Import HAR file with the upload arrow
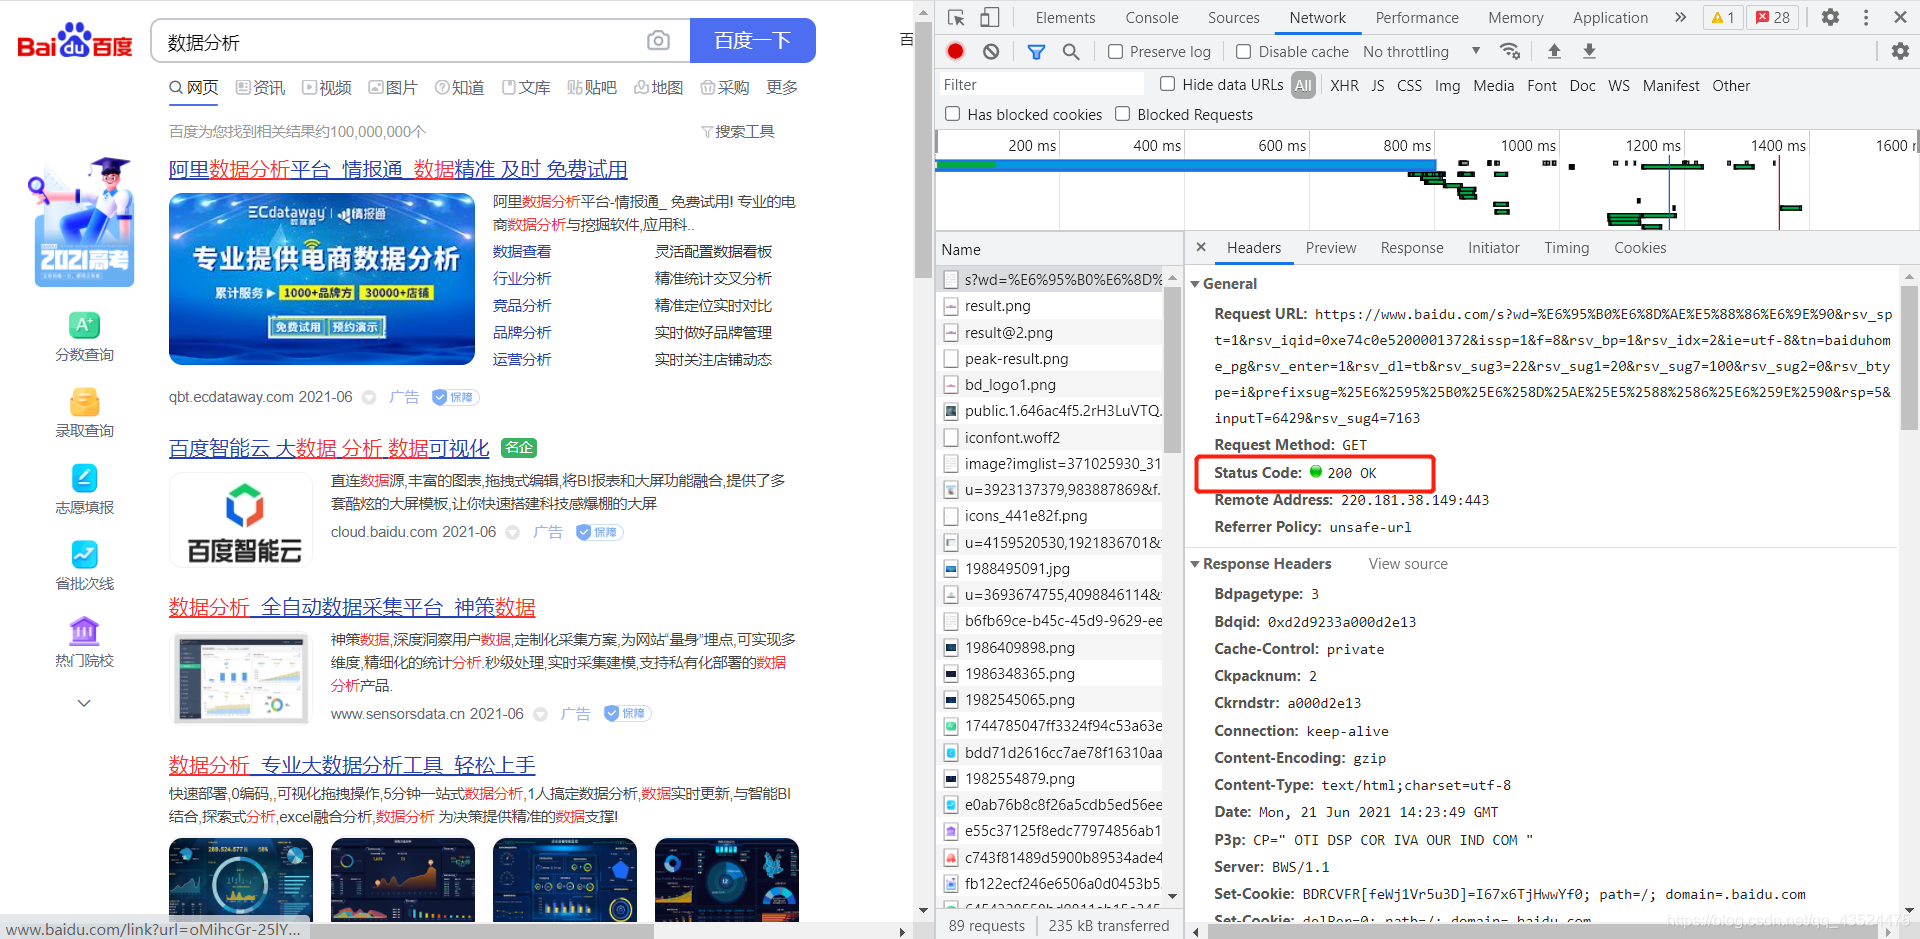 pos(1554,51)
